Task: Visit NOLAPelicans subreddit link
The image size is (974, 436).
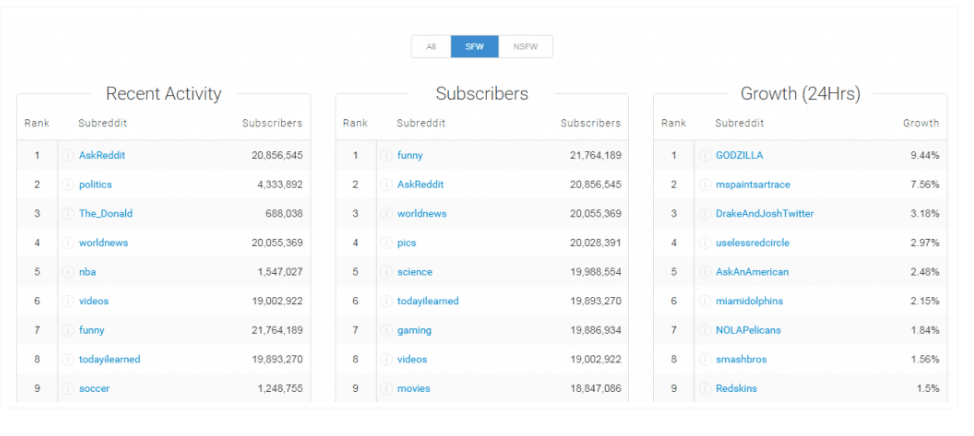Action: [x=749, y=330]
